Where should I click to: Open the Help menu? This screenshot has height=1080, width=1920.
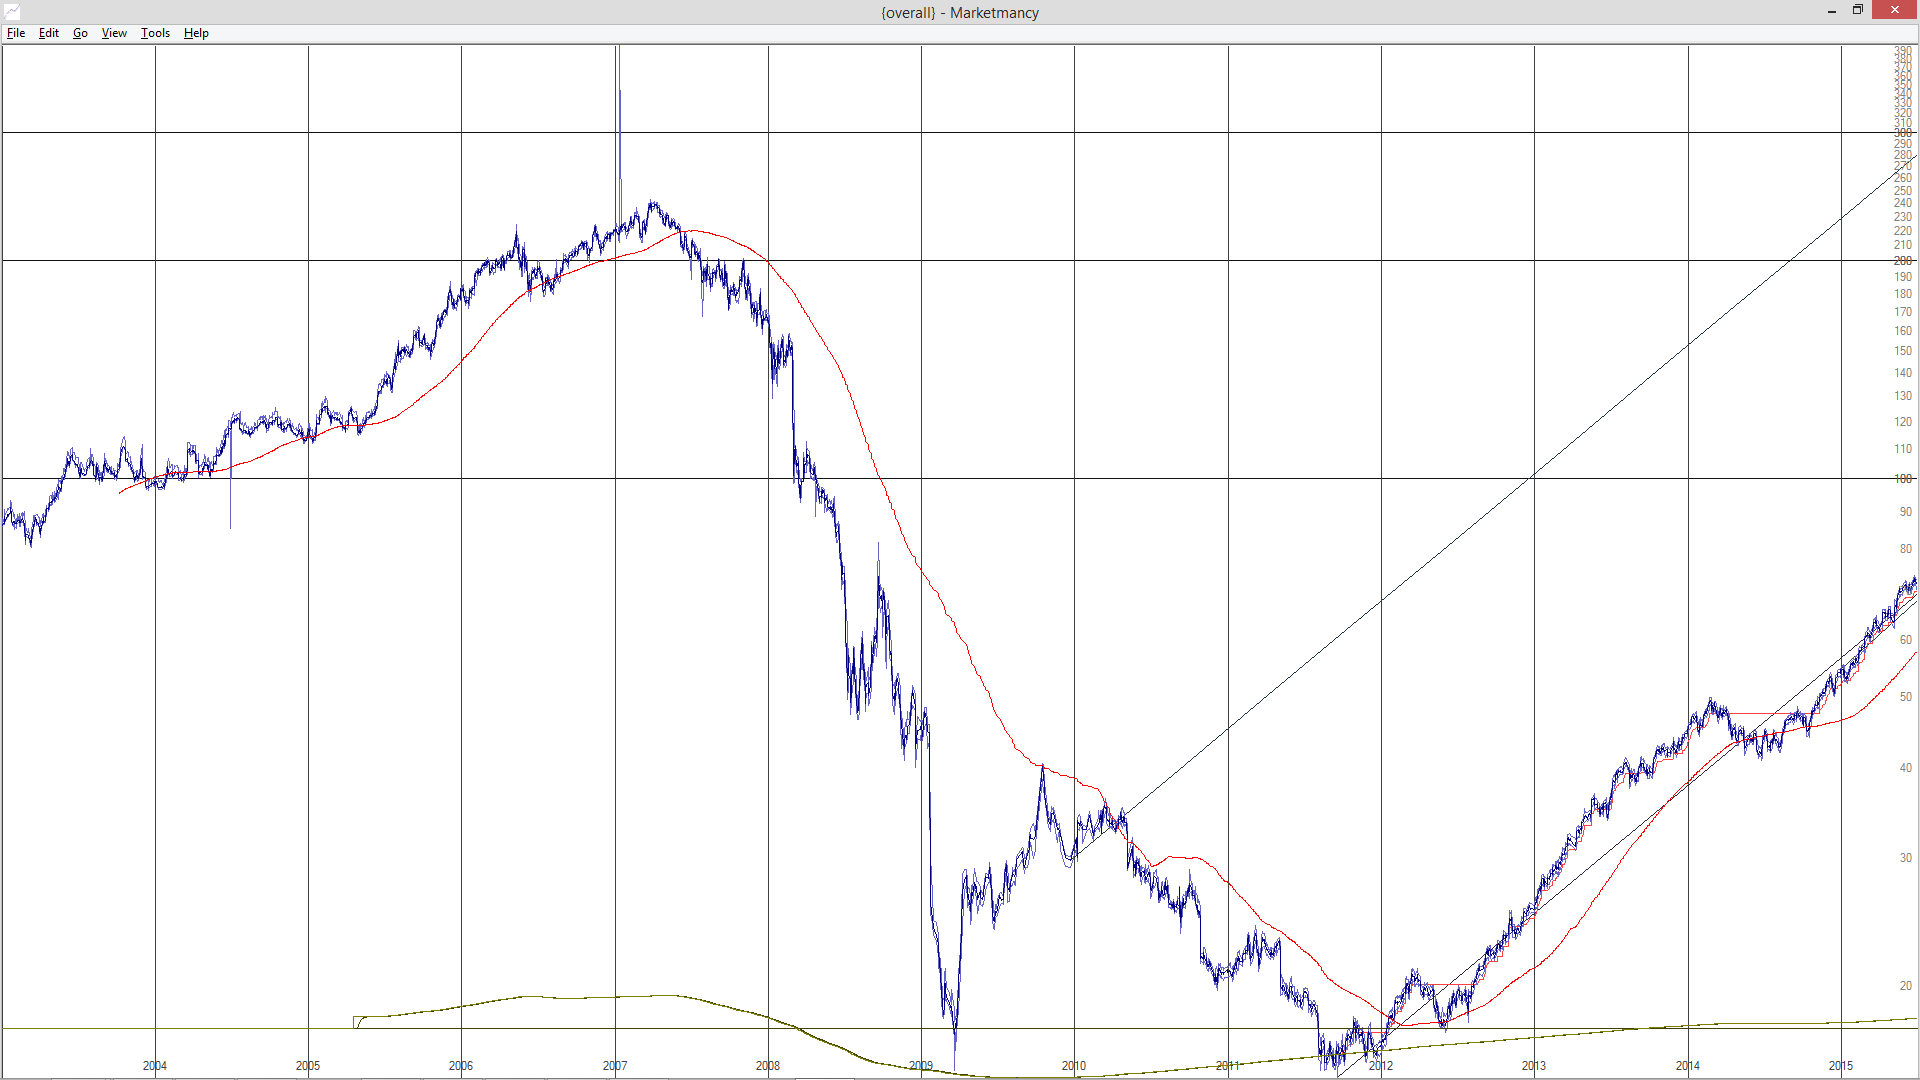(x=196, y=33)
